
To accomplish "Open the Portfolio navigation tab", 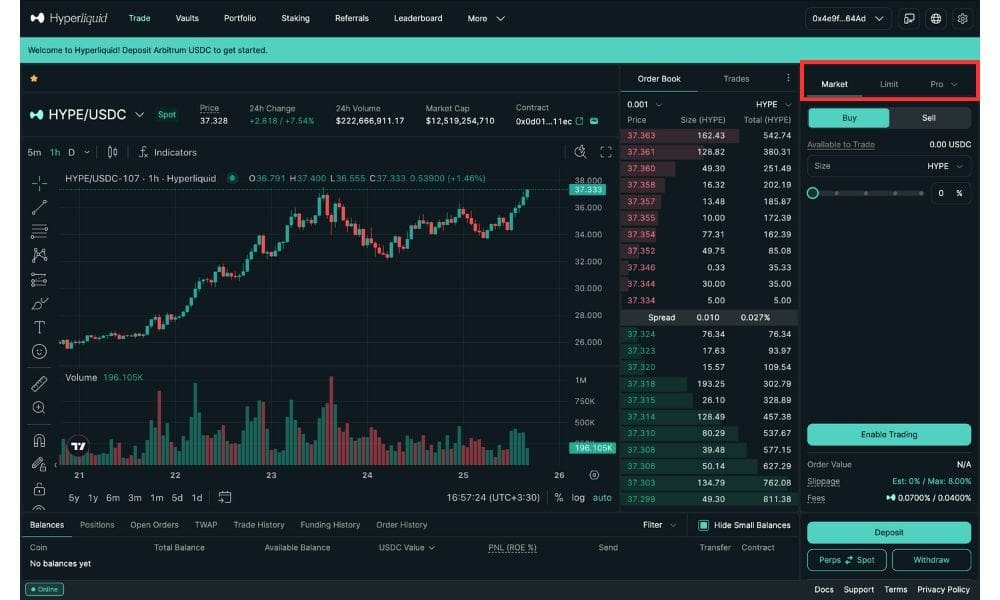I will (240, 18).
